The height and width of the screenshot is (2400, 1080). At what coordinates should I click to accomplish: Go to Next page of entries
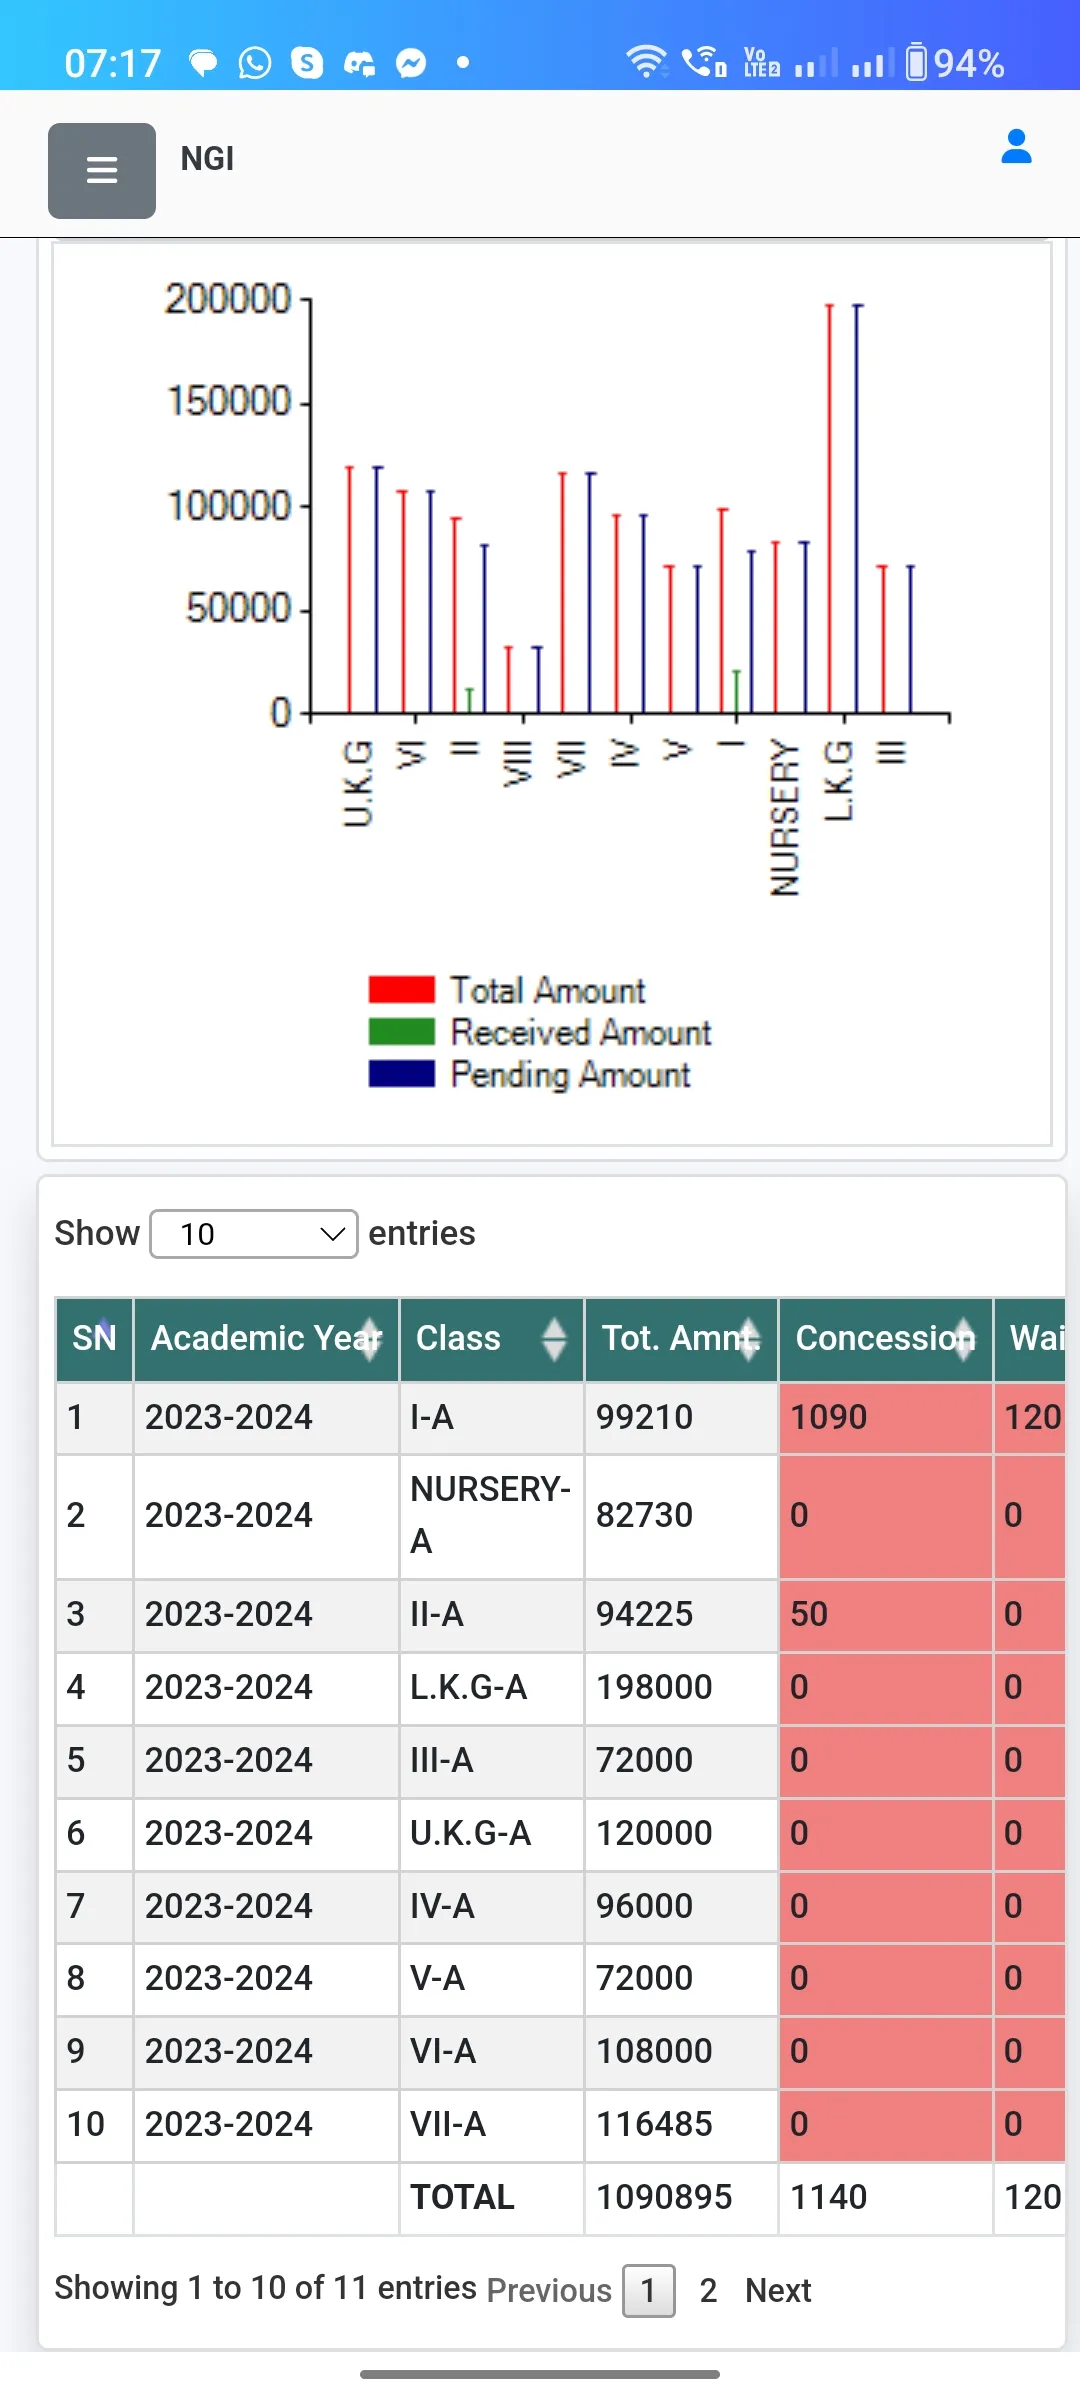pyautogui.click(x=778, y=2290)
